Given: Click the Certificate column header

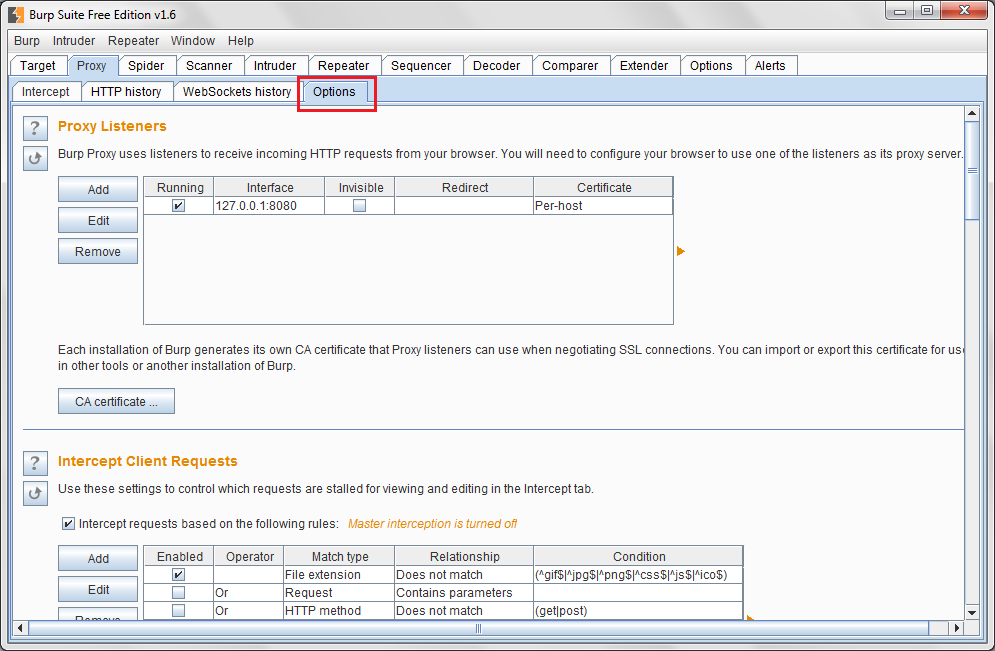Looking at the screenshot, I should 603,187.
